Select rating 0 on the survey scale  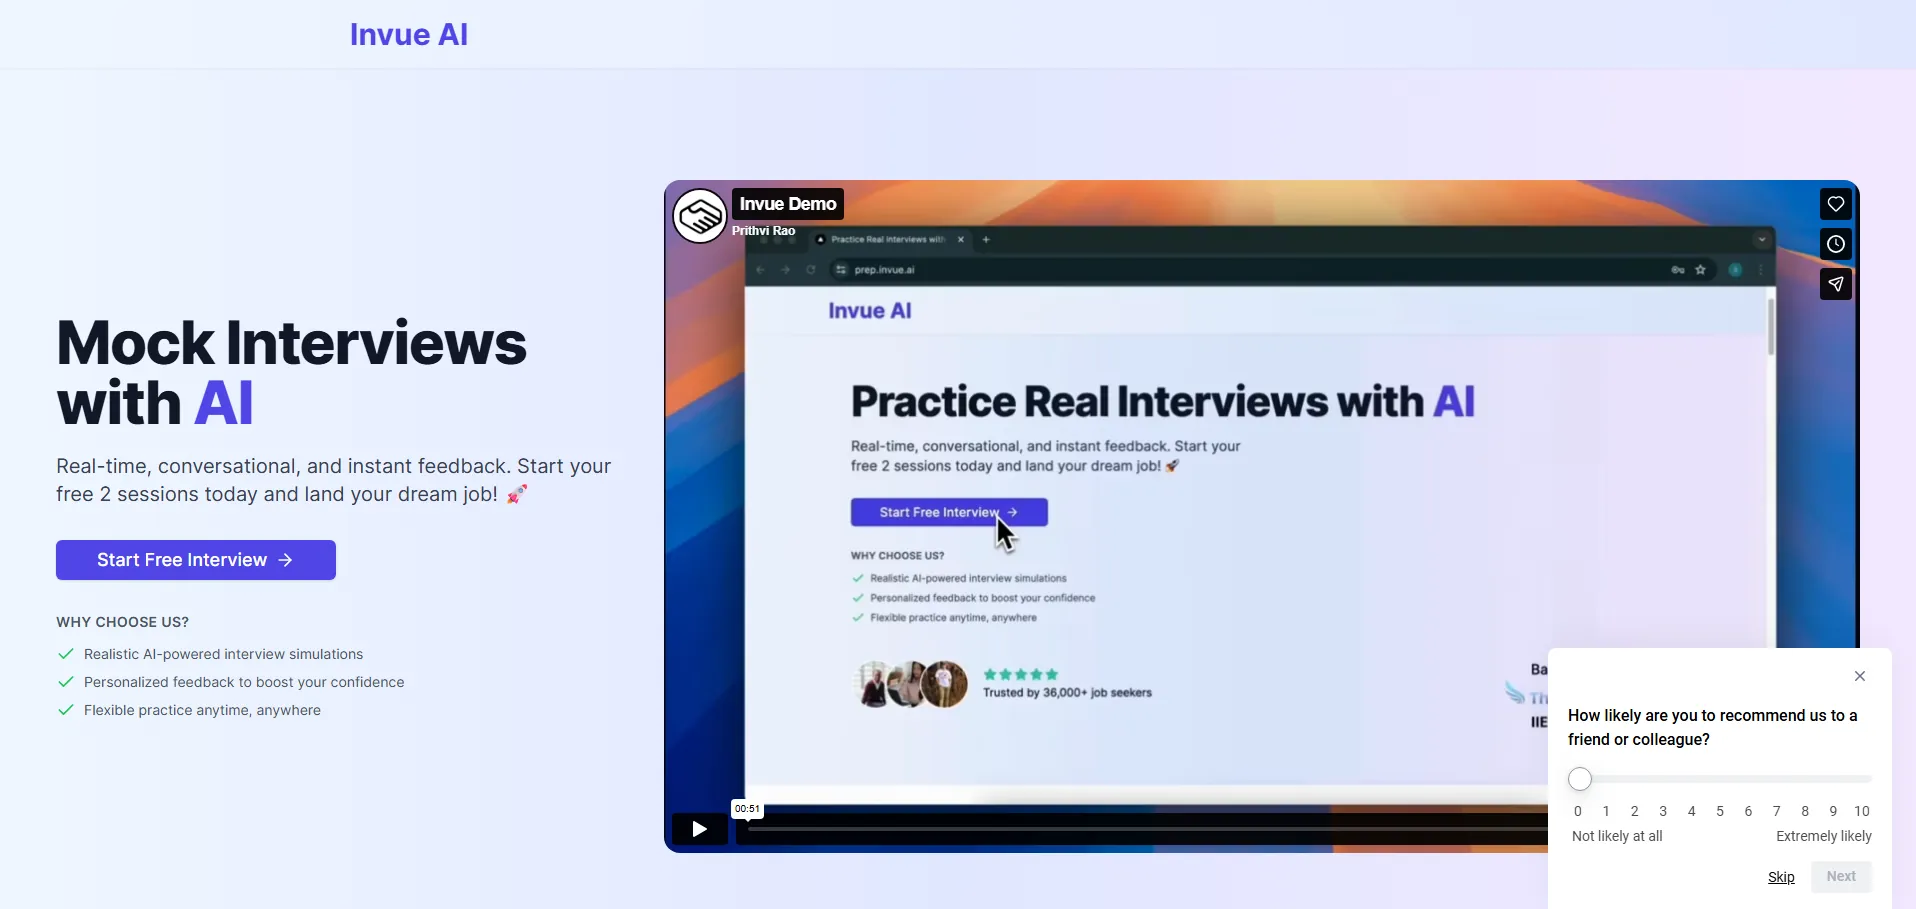1578,811
